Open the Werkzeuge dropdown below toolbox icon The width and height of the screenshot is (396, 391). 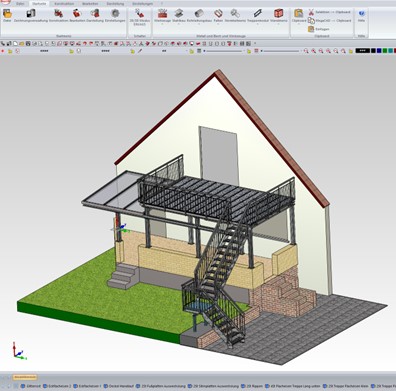(x=162, y=24)
